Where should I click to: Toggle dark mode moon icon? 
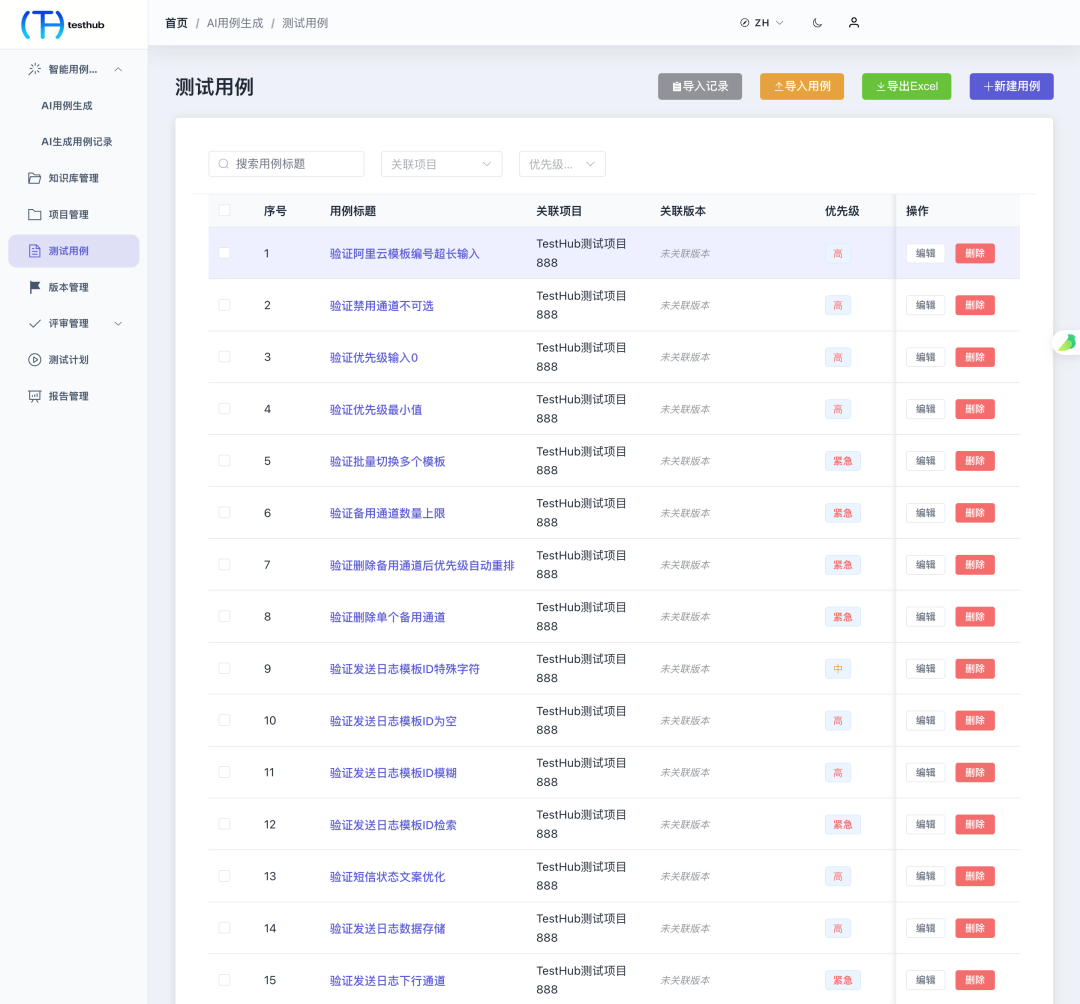pyautogui.click(x=817, y=23)
